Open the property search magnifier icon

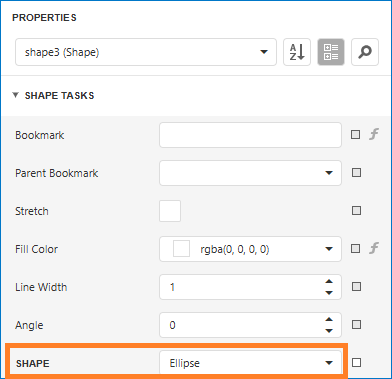(x=365, y=52)
